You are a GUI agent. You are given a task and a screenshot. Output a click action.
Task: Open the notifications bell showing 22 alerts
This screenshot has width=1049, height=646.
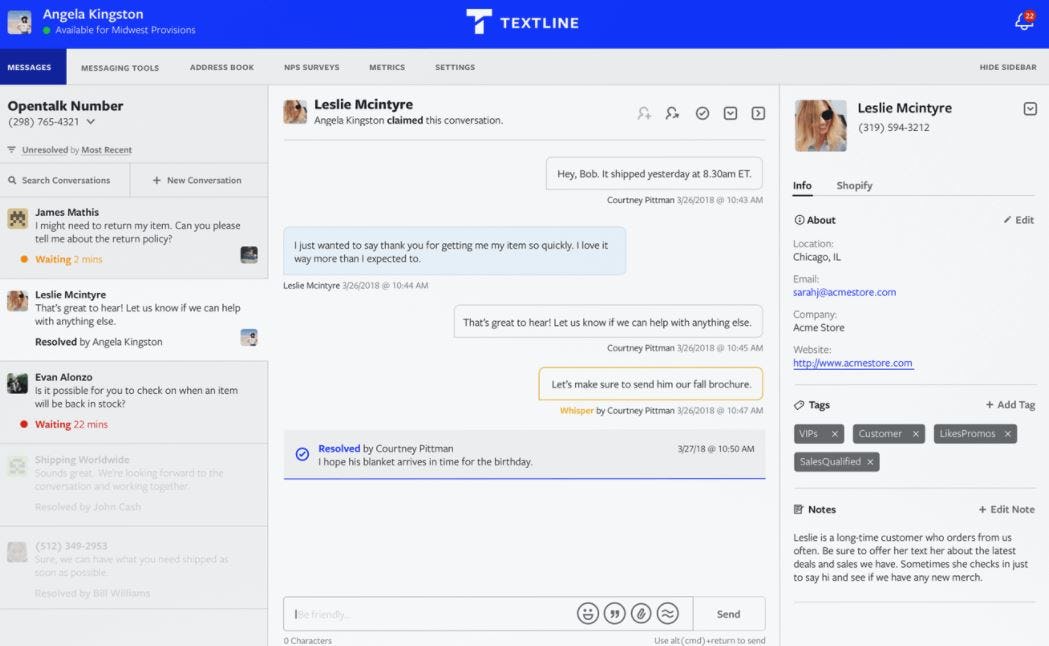[1021, 21]
